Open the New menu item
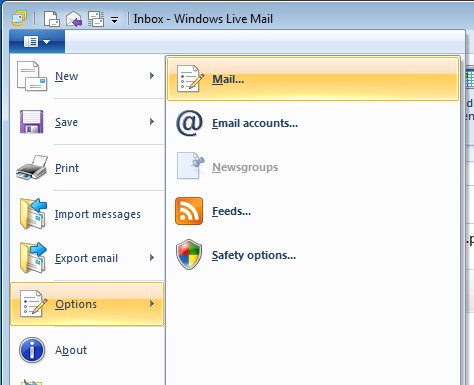Screen dimensions: 474x385 (x=87, y=76)
